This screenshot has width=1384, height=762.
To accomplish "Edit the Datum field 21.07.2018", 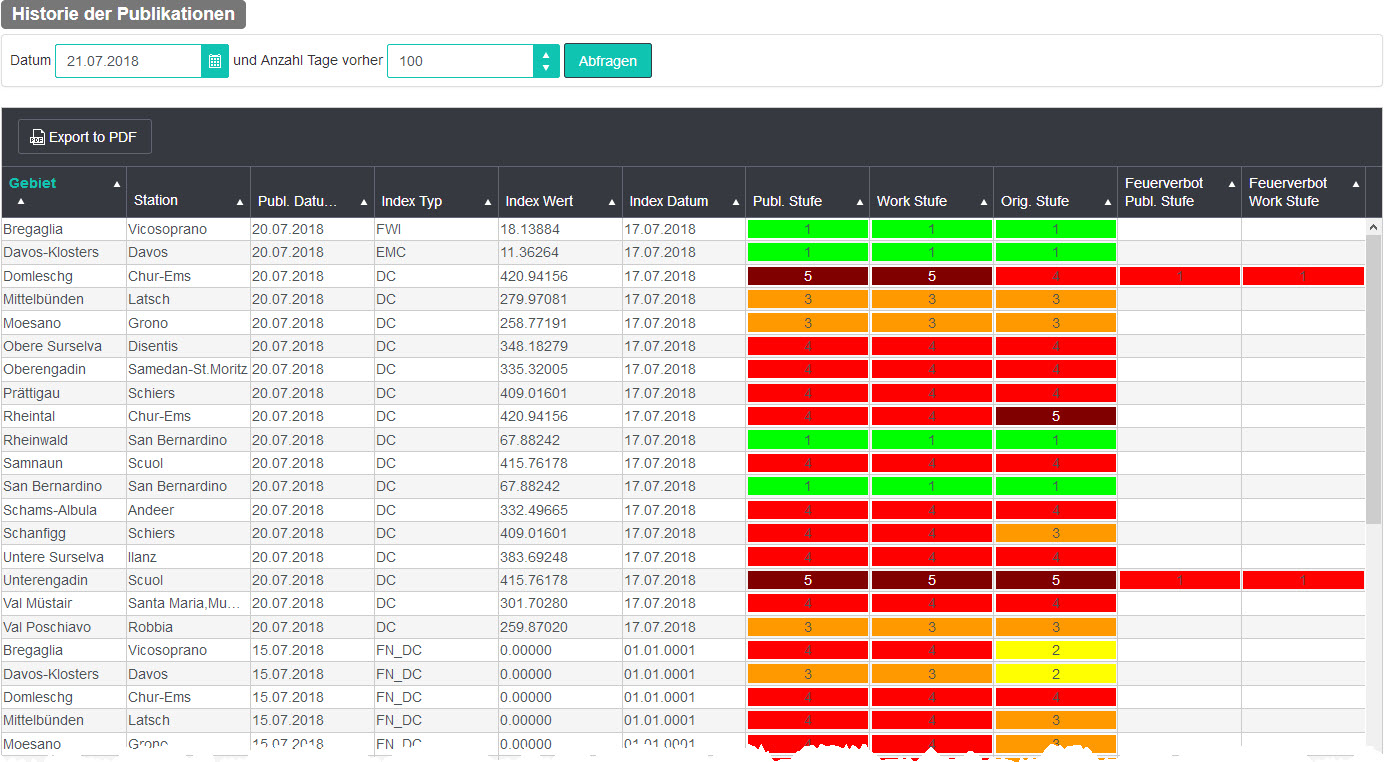I will click(128, 61).
